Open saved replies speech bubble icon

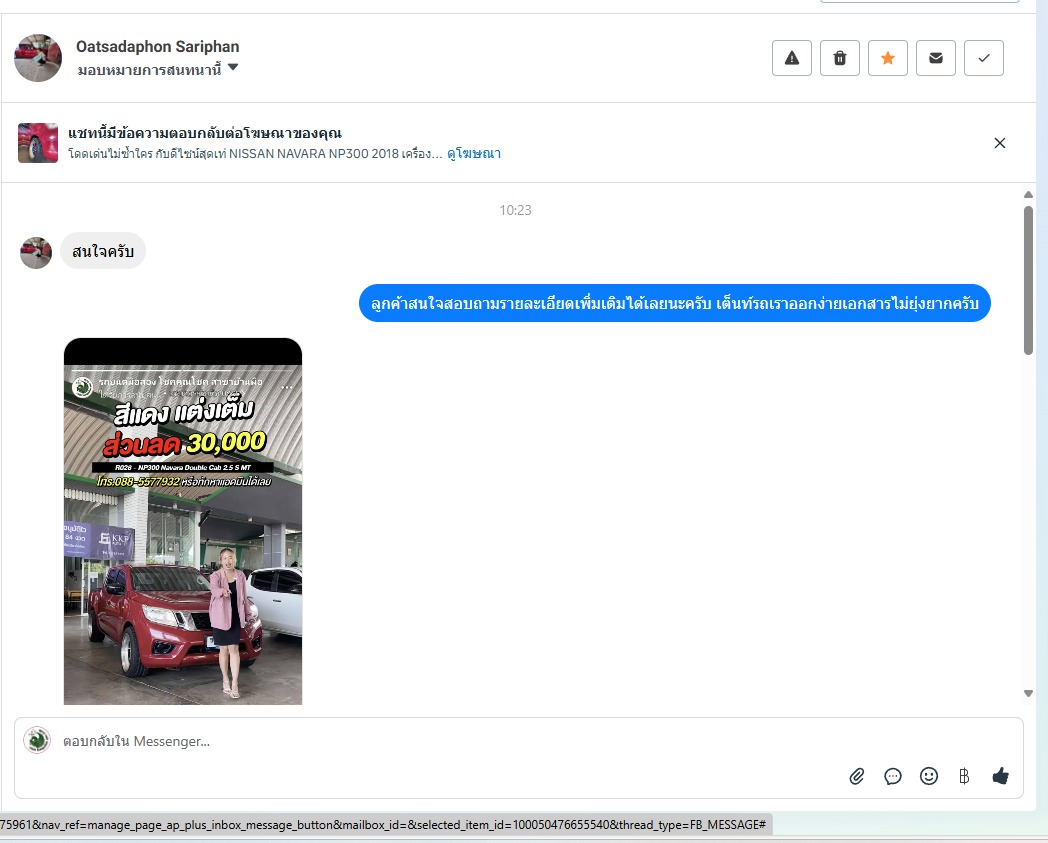tap(893, 776)
